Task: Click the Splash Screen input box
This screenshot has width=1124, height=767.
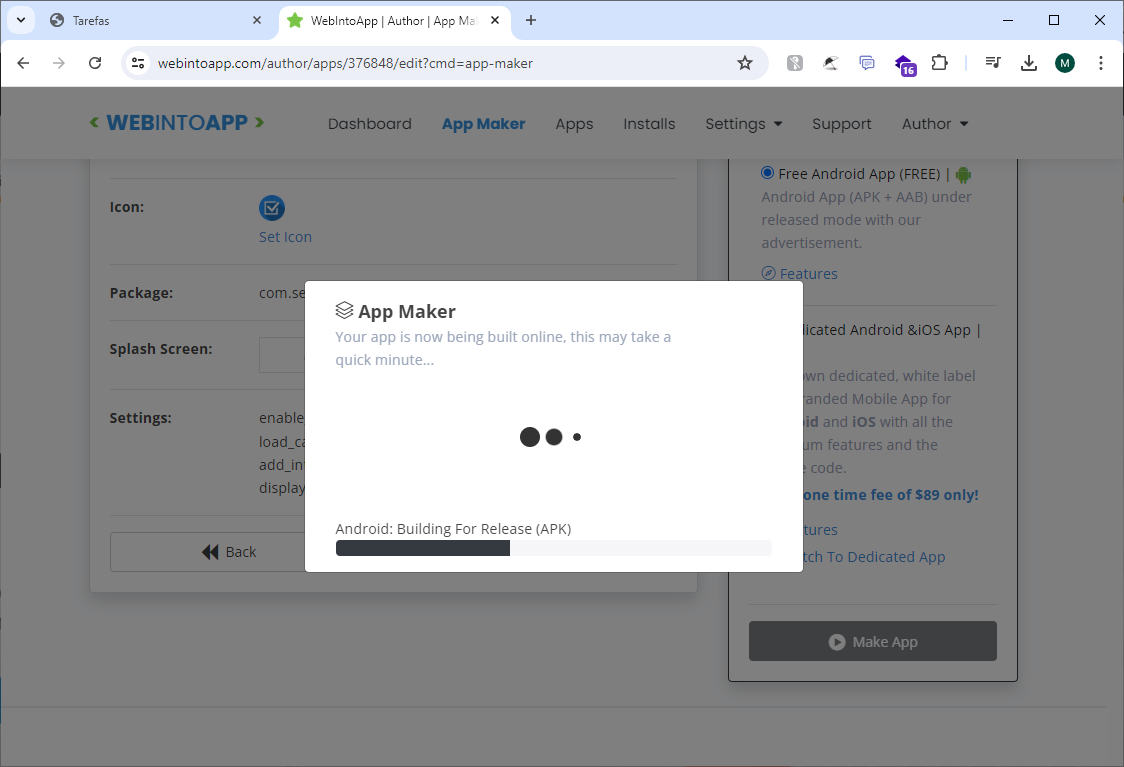Action: tap(282, 355)
